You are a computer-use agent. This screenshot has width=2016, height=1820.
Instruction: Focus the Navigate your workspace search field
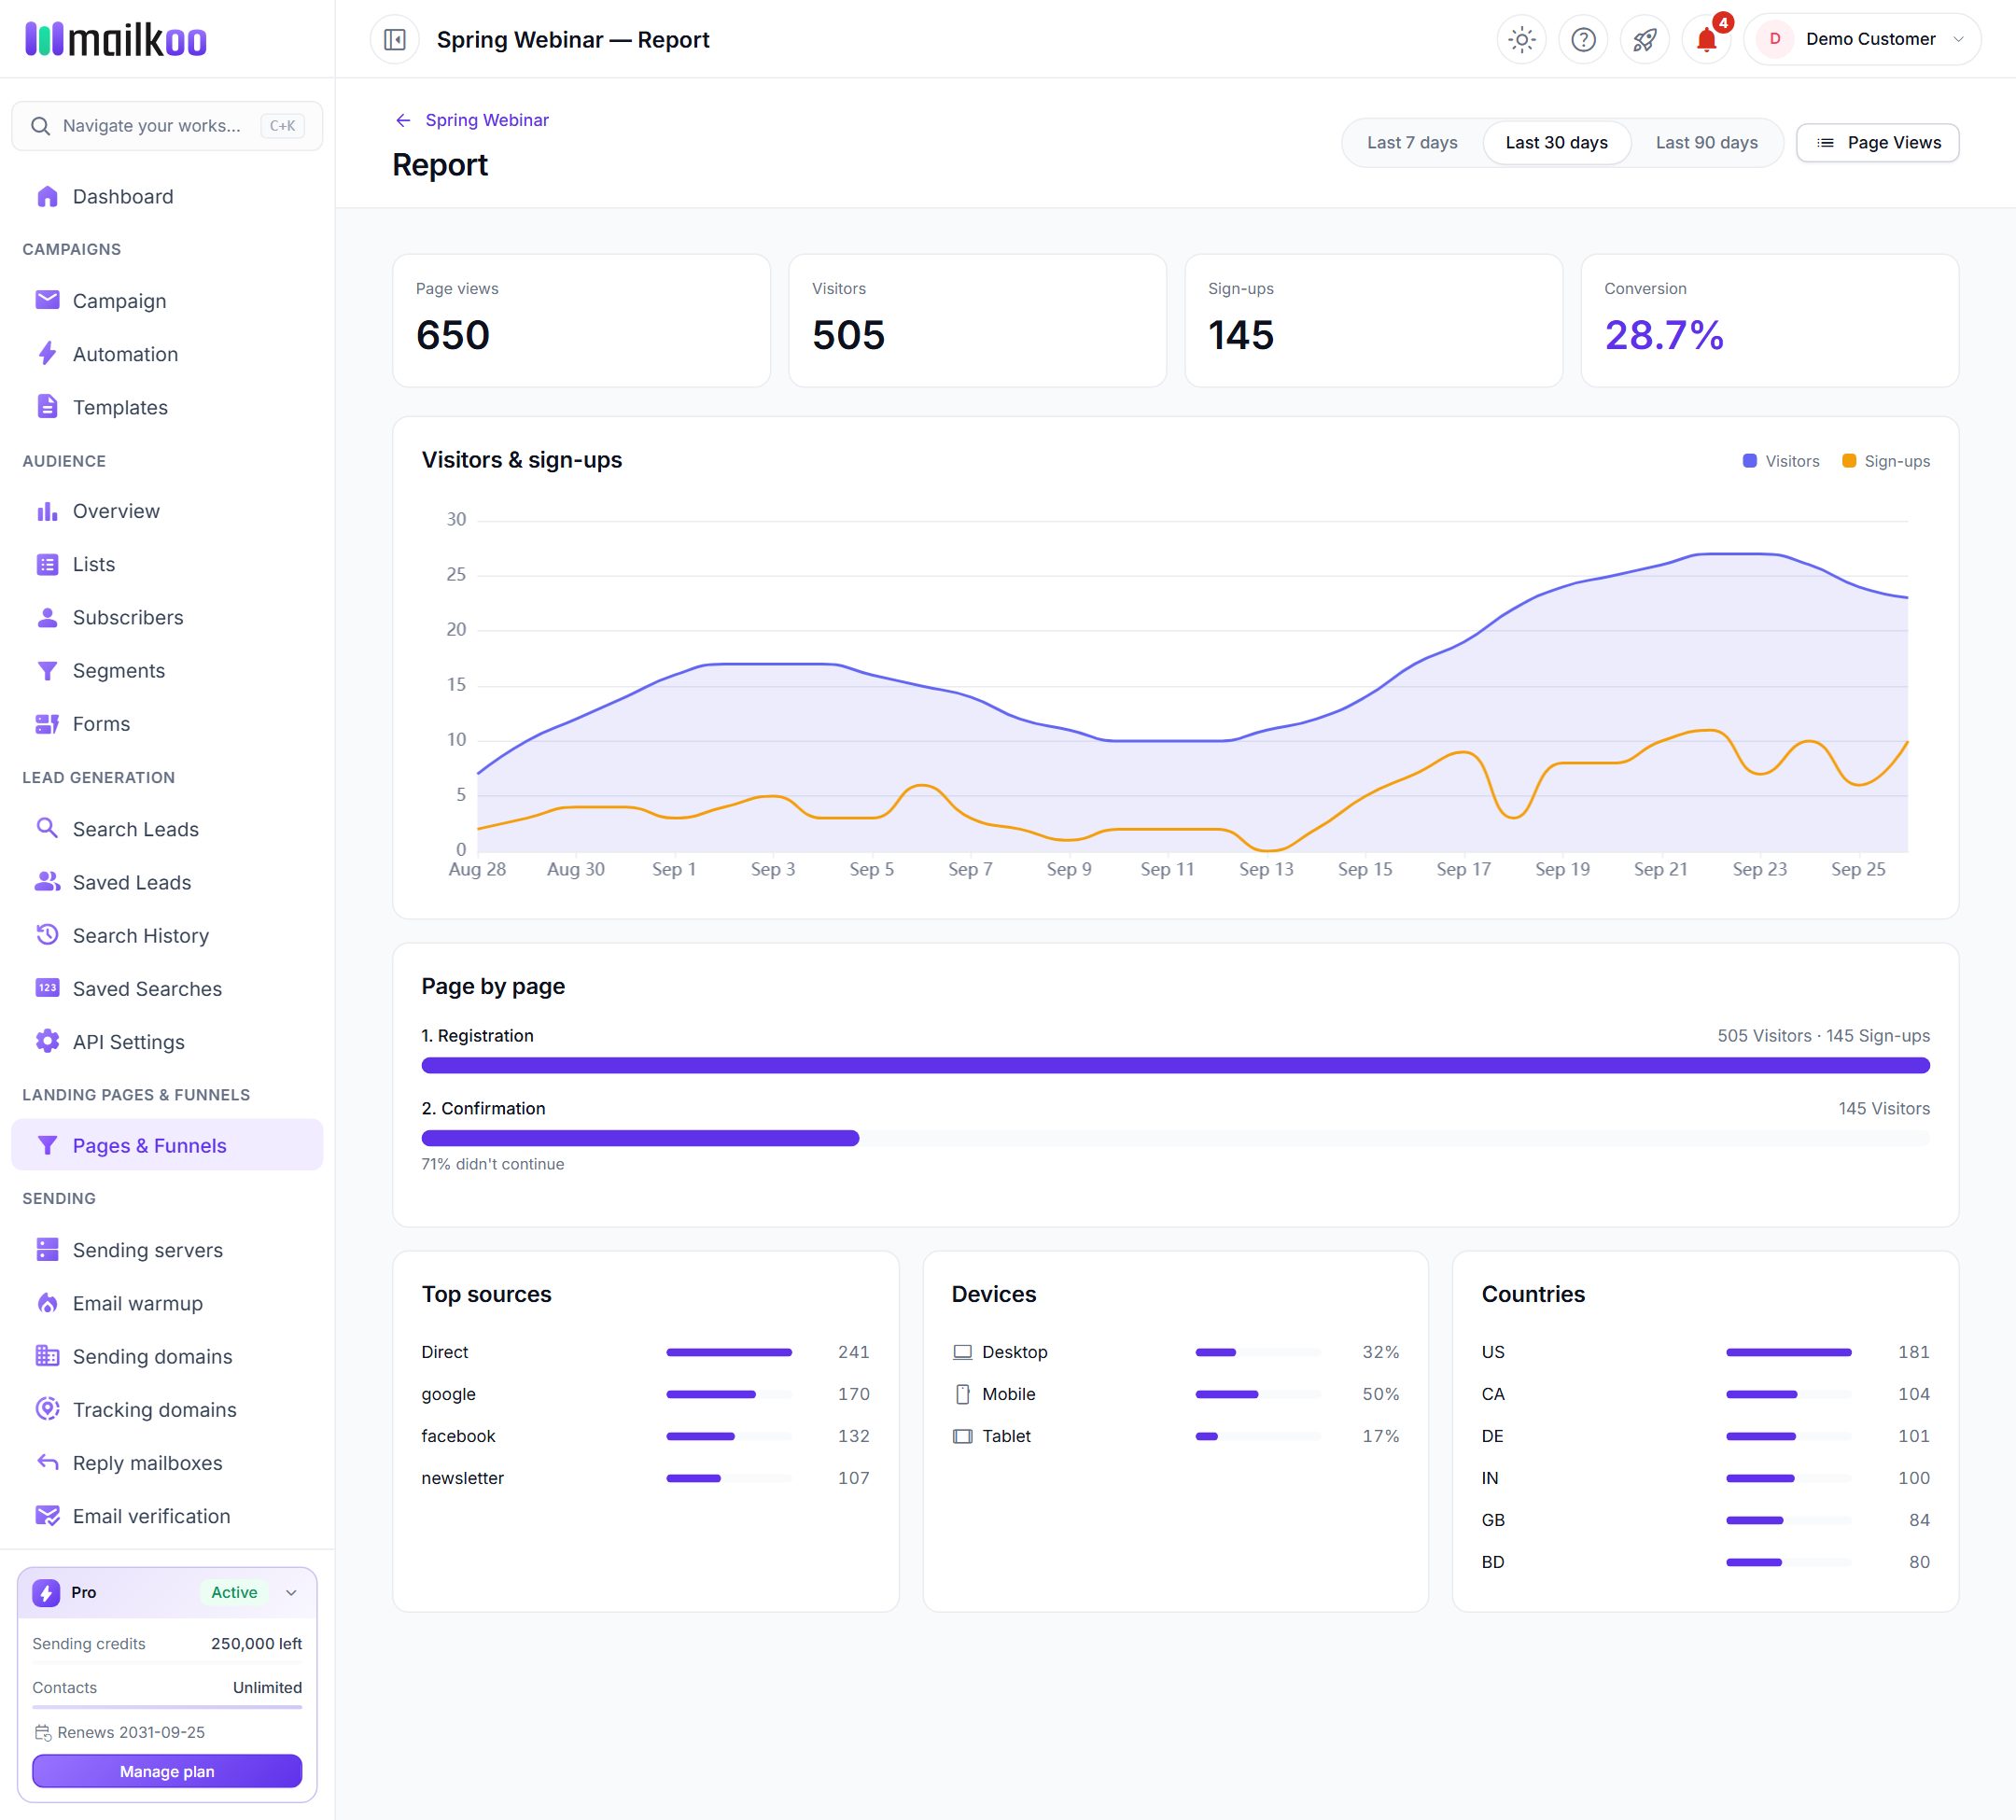click(167, 126)
